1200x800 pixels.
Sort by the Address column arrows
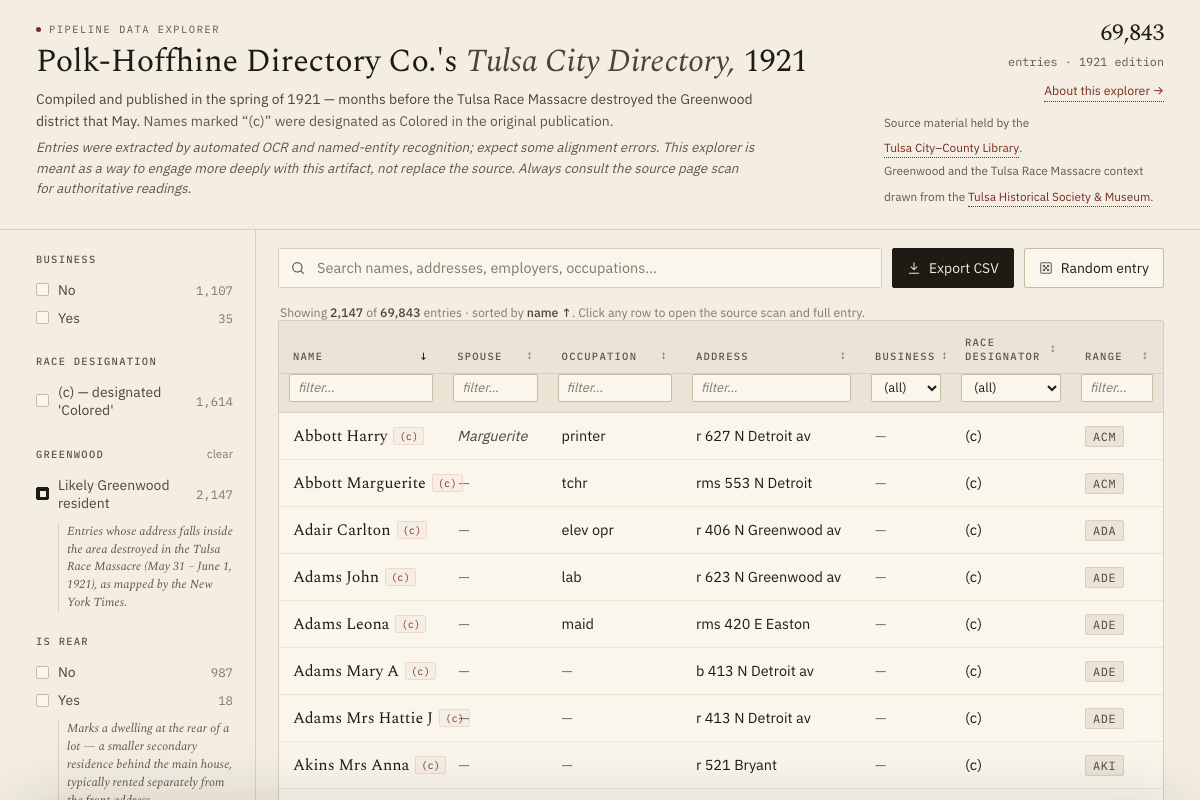[x=842, y=356]
